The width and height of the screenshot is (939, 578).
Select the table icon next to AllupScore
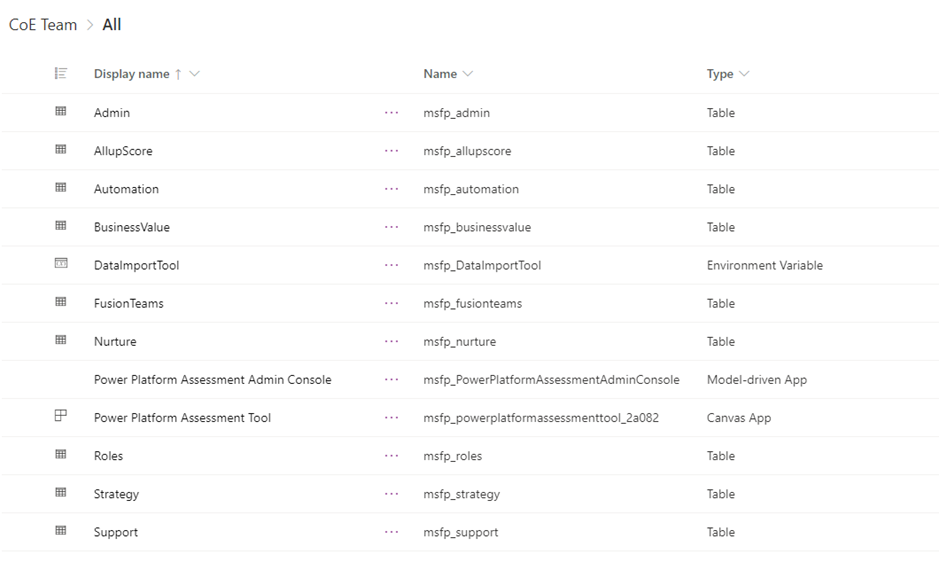tap(60, 150)
